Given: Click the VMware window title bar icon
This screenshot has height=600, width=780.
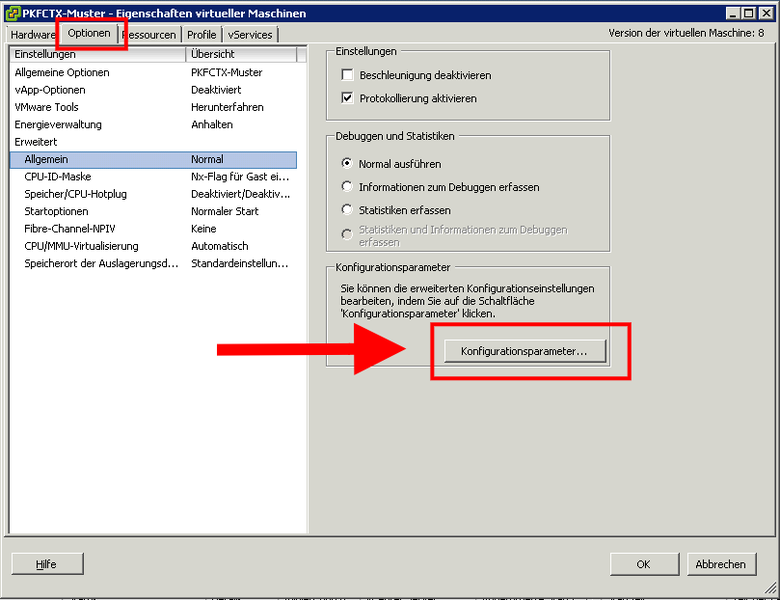Looking at the screenshot, I should tap(13, 13).
